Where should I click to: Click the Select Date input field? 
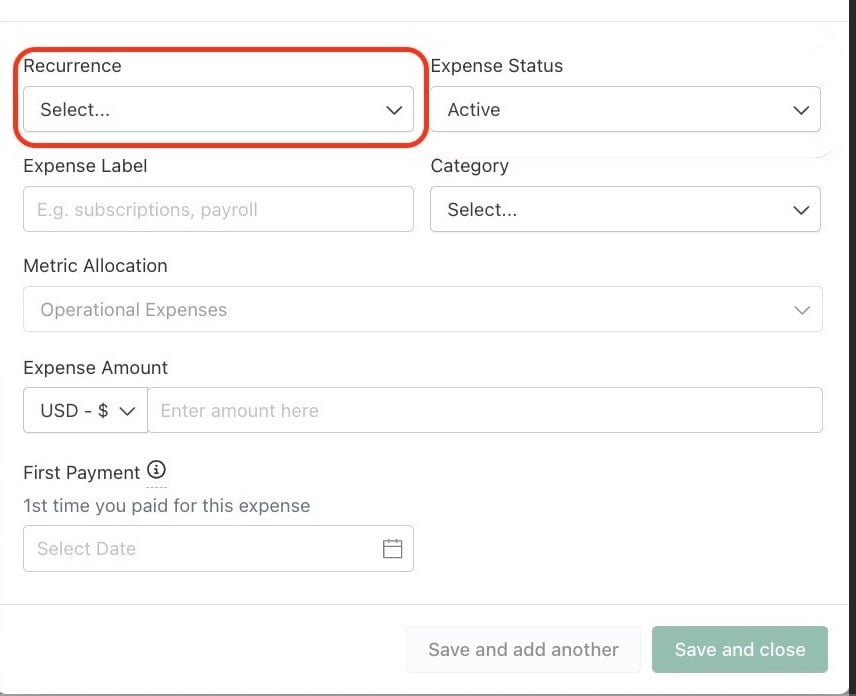pos(218,549)
